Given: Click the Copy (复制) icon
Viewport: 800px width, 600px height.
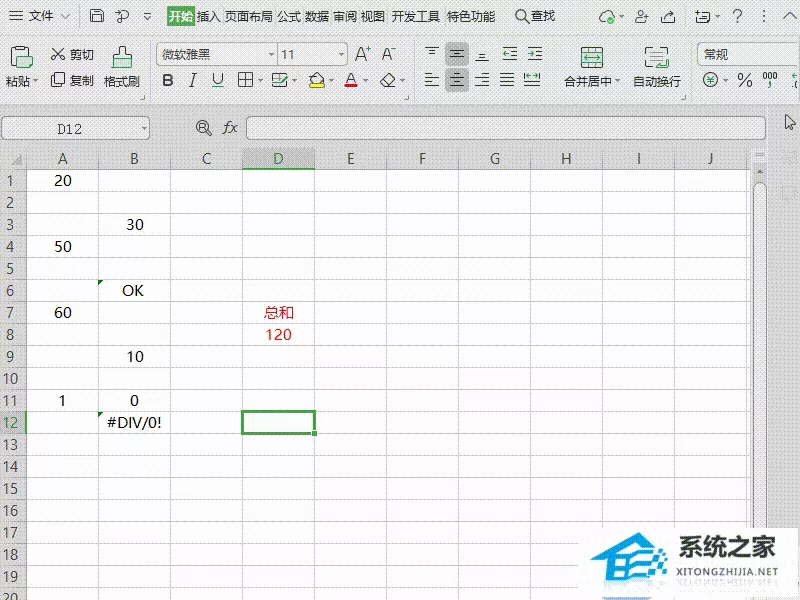Looking at the screenshot, I should point(58,80).
